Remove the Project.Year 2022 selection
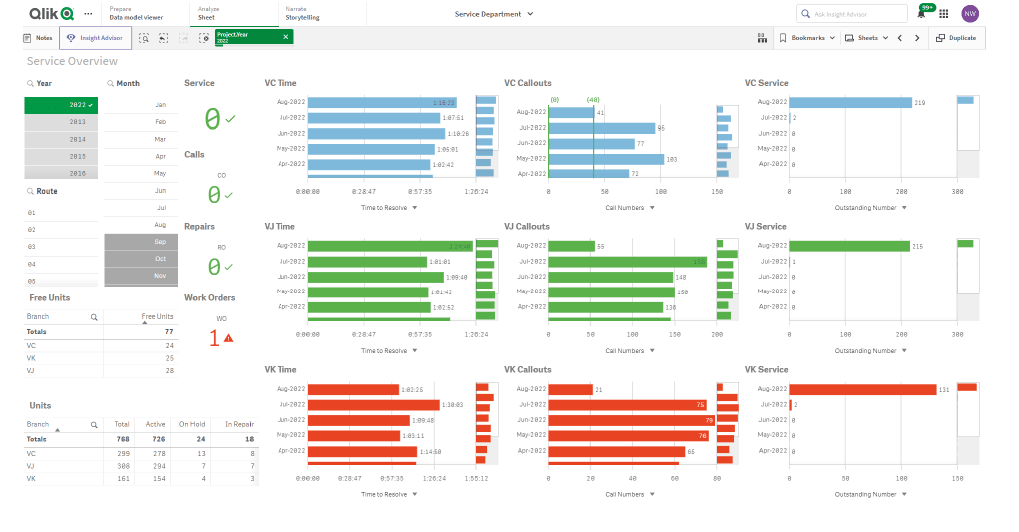 point(286,38)
